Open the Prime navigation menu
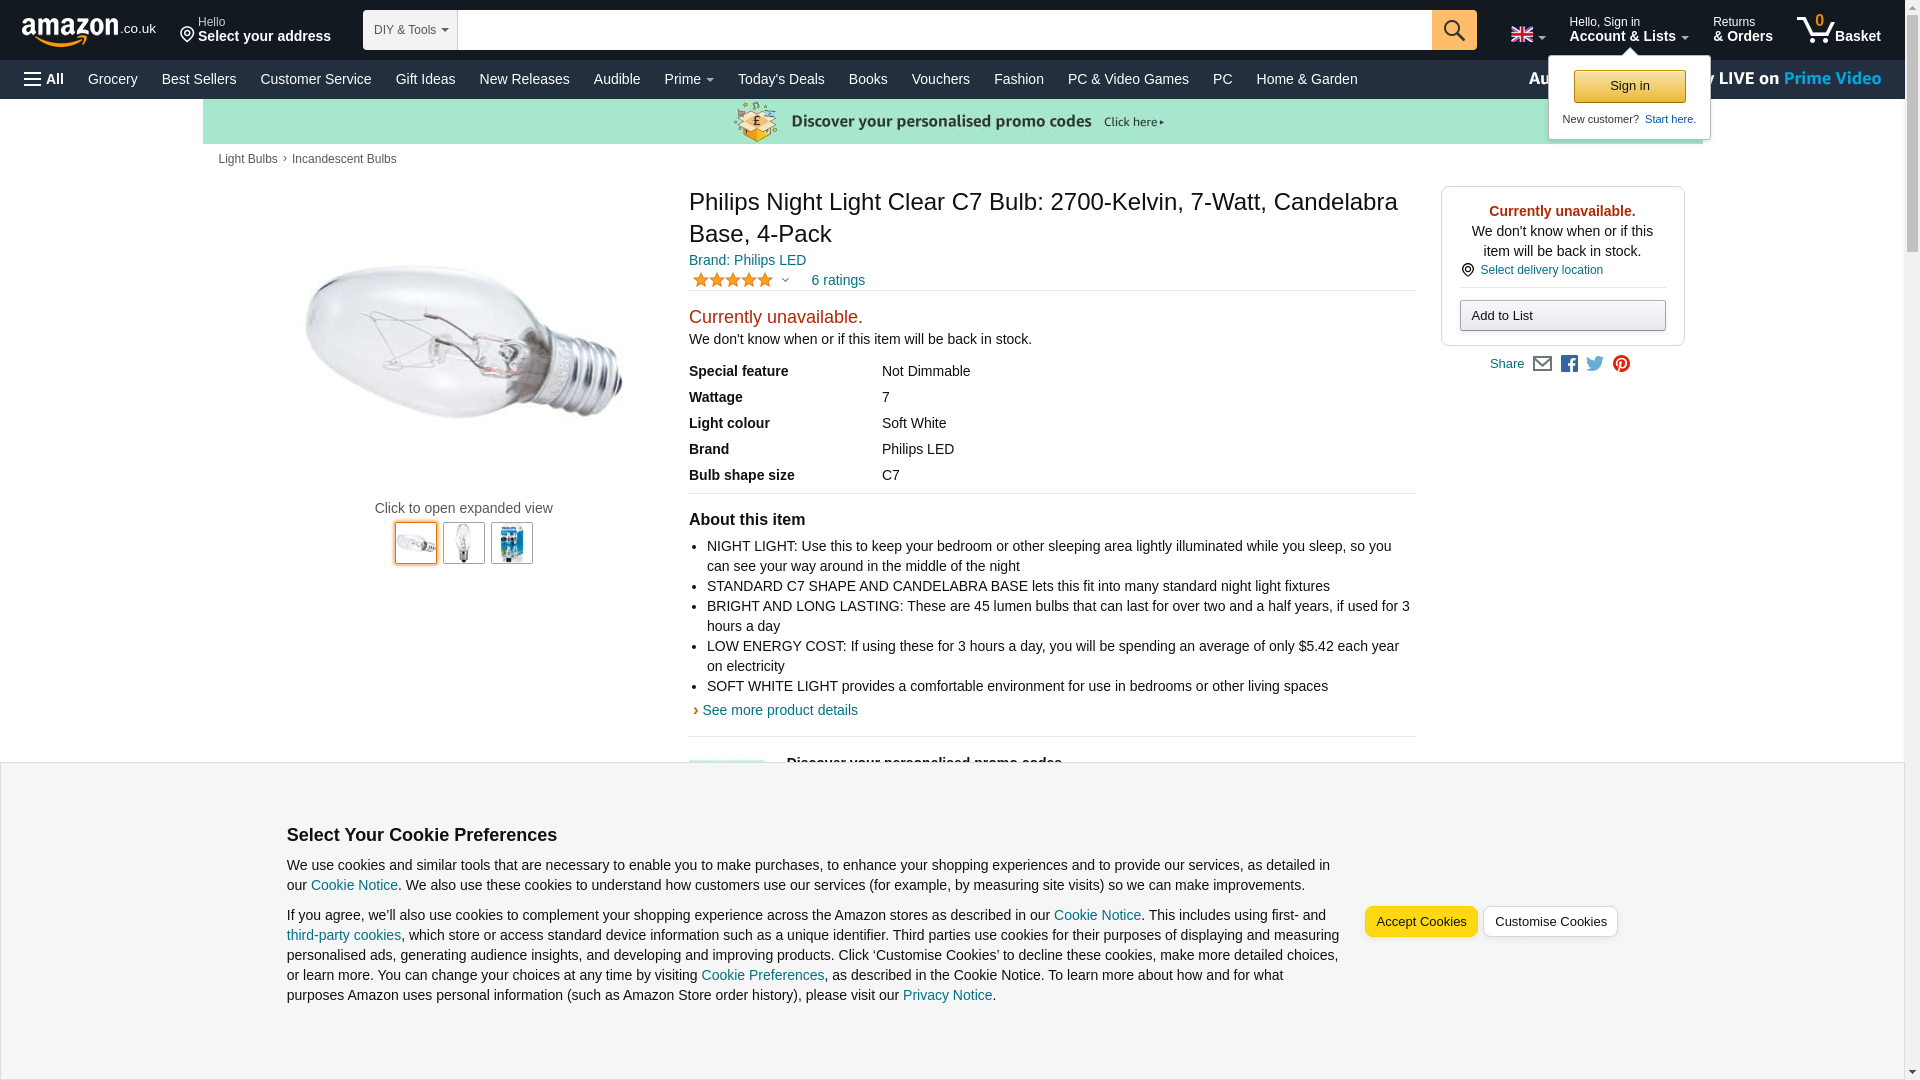Viewport: 1920px width, 1080px height. pyautogui.click(x=689, y=79)
